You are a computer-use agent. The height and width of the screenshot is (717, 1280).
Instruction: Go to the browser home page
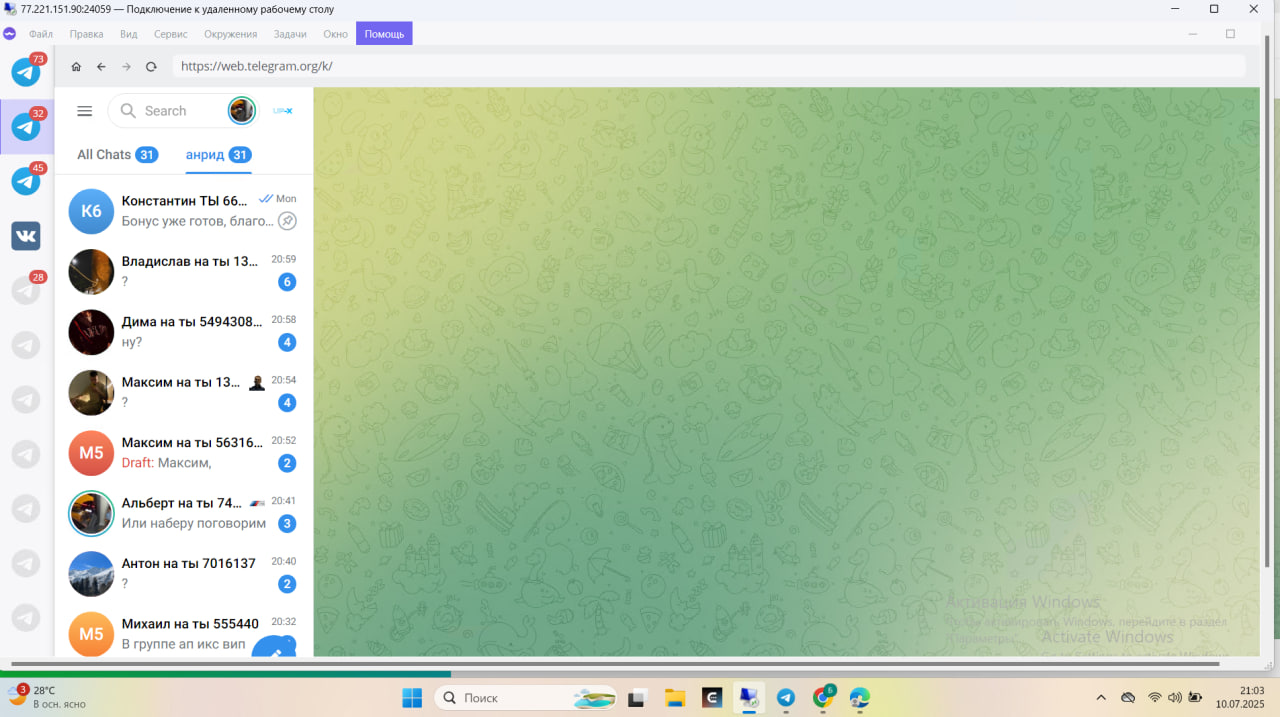tap(76, 67)
